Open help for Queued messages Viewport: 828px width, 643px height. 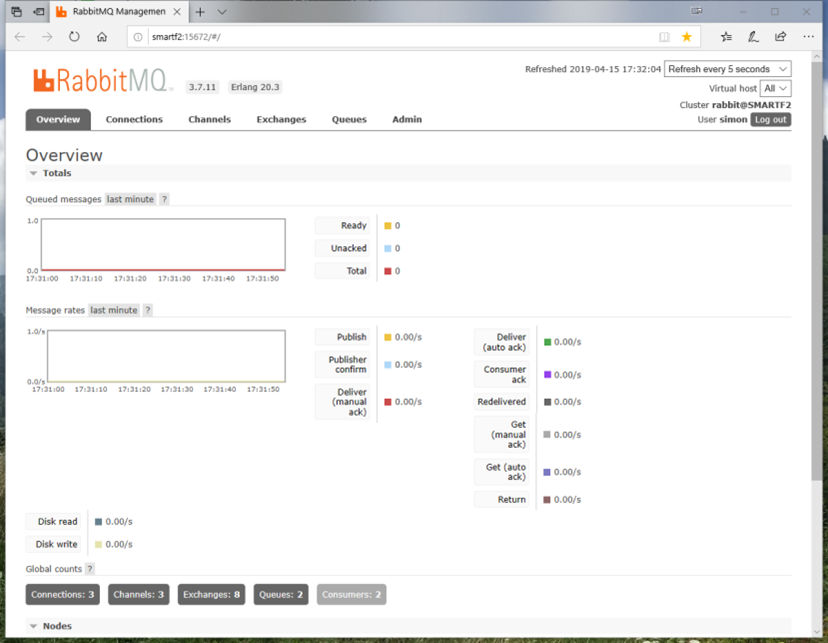[164, 199]
